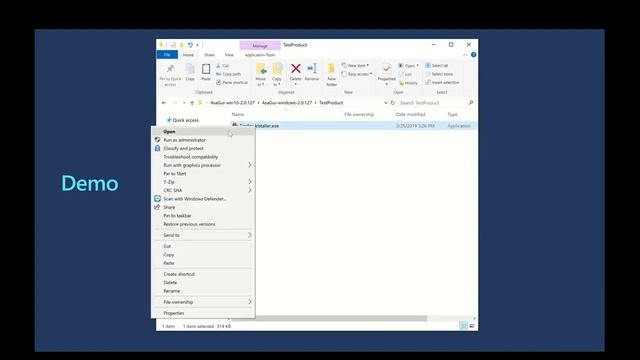Expand the 7-Zip submenu
Image resolution: width=640 pixels, height=360 pixels.
(250, 182)
